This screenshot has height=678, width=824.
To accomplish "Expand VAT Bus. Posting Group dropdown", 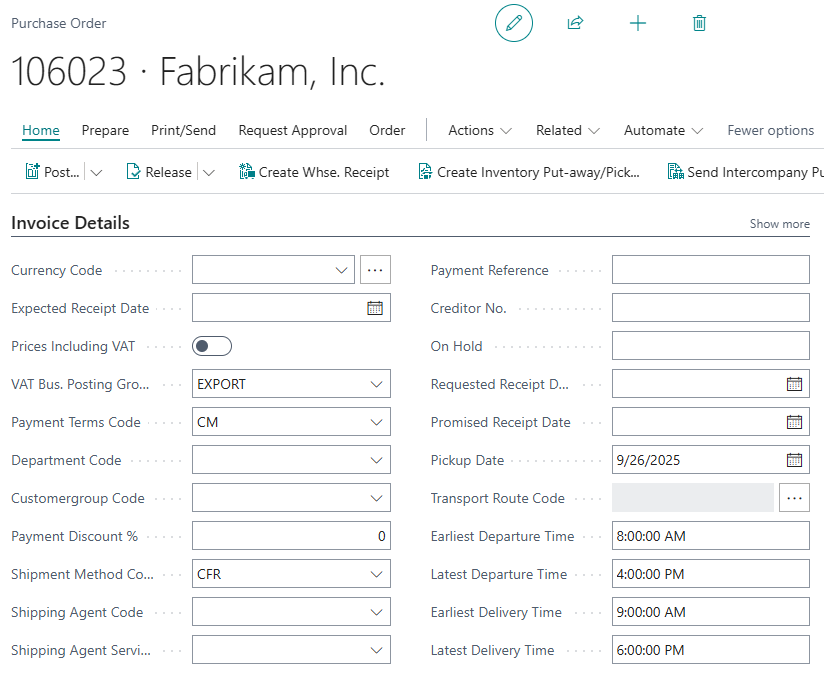I will (376, 384).
